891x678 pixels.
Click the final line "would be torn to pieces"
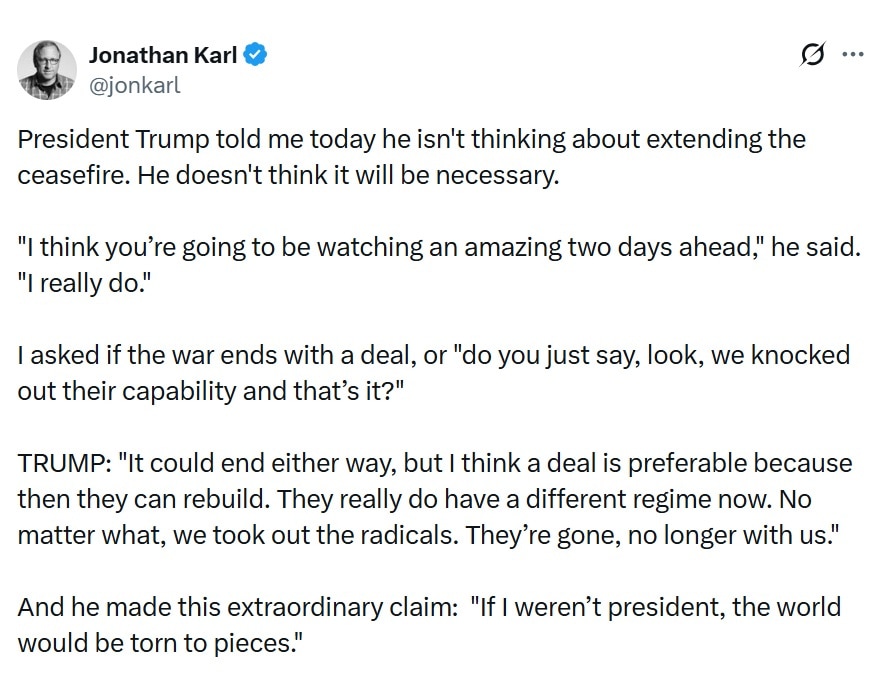(x=159, y=641)
